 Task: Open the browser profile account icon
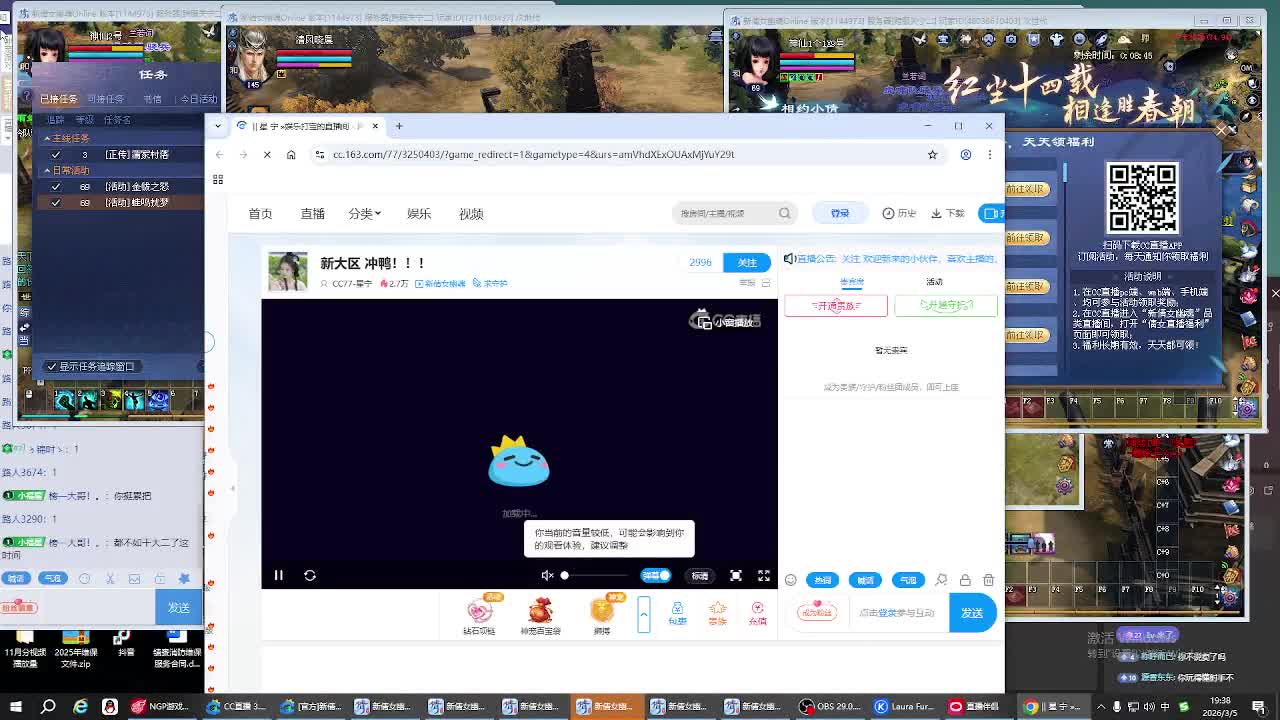pos(966,154)
